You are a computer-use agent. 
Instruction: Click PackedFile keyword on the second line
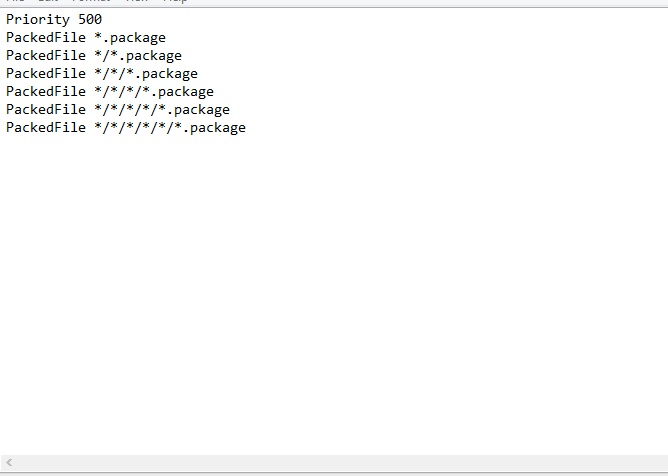(x=46, y=38)
